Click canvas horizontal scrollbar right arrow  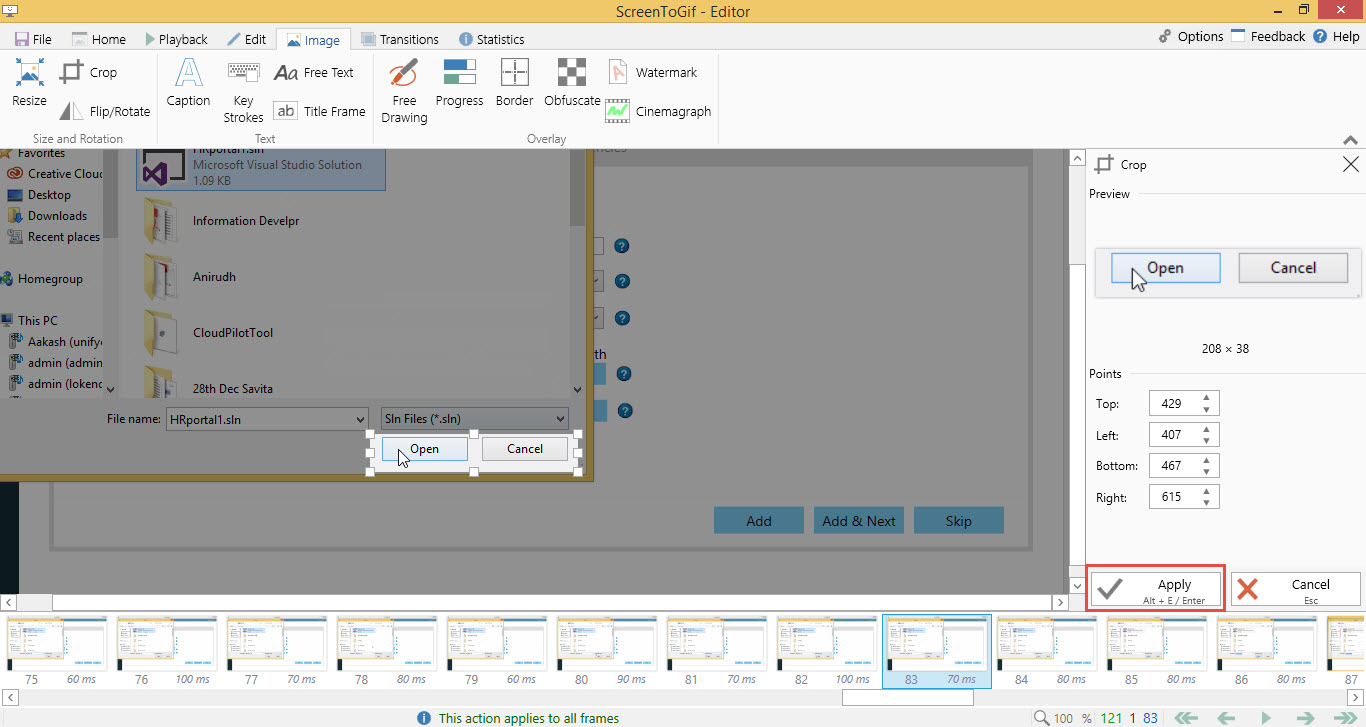coord(1060,603)
